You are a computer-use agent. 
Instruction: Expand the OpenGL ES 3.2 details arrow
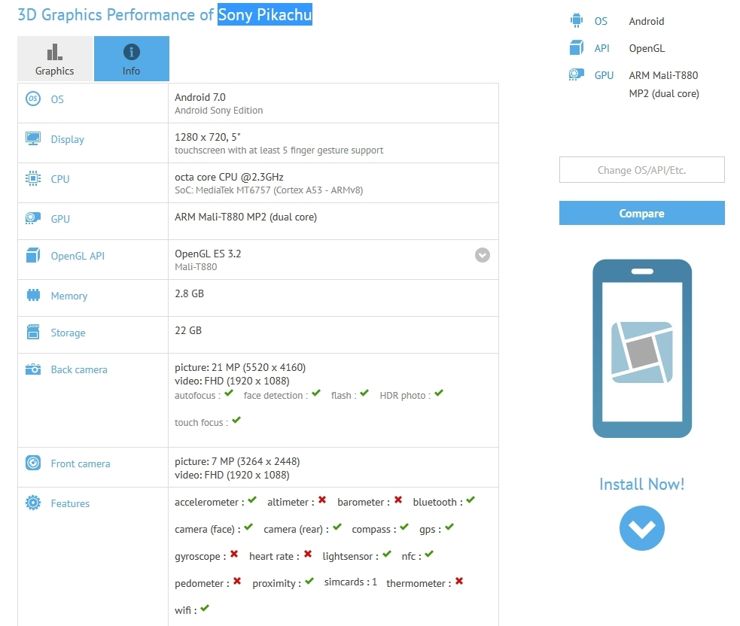tap(482, 255)
